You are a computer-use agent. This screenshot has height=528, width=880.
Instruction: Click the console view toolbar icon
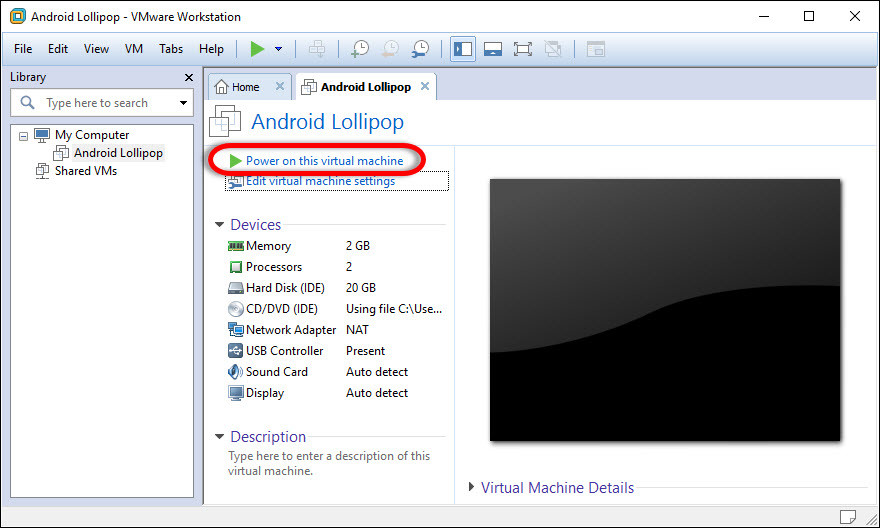click(x=595, y=49)
